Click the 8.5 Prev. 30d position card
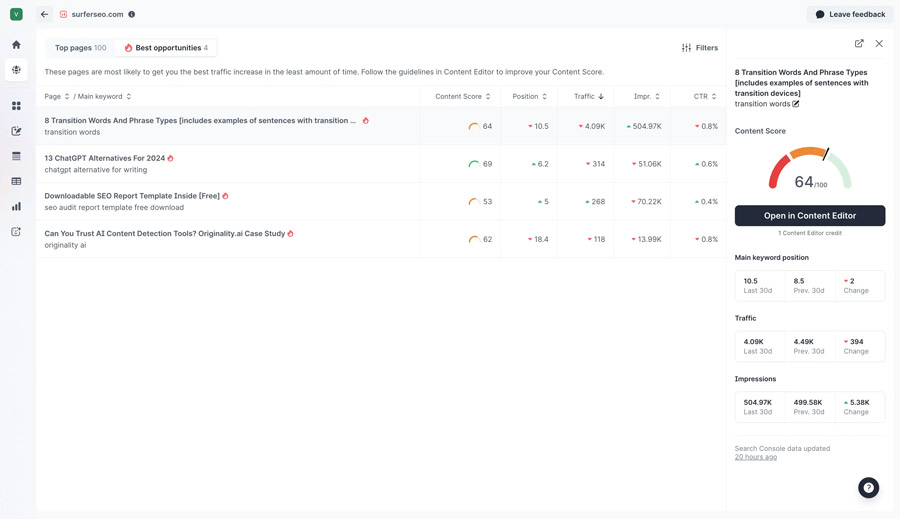Image resolution: width=900 pixels, height=519 pixels. [x=809, y=286]
